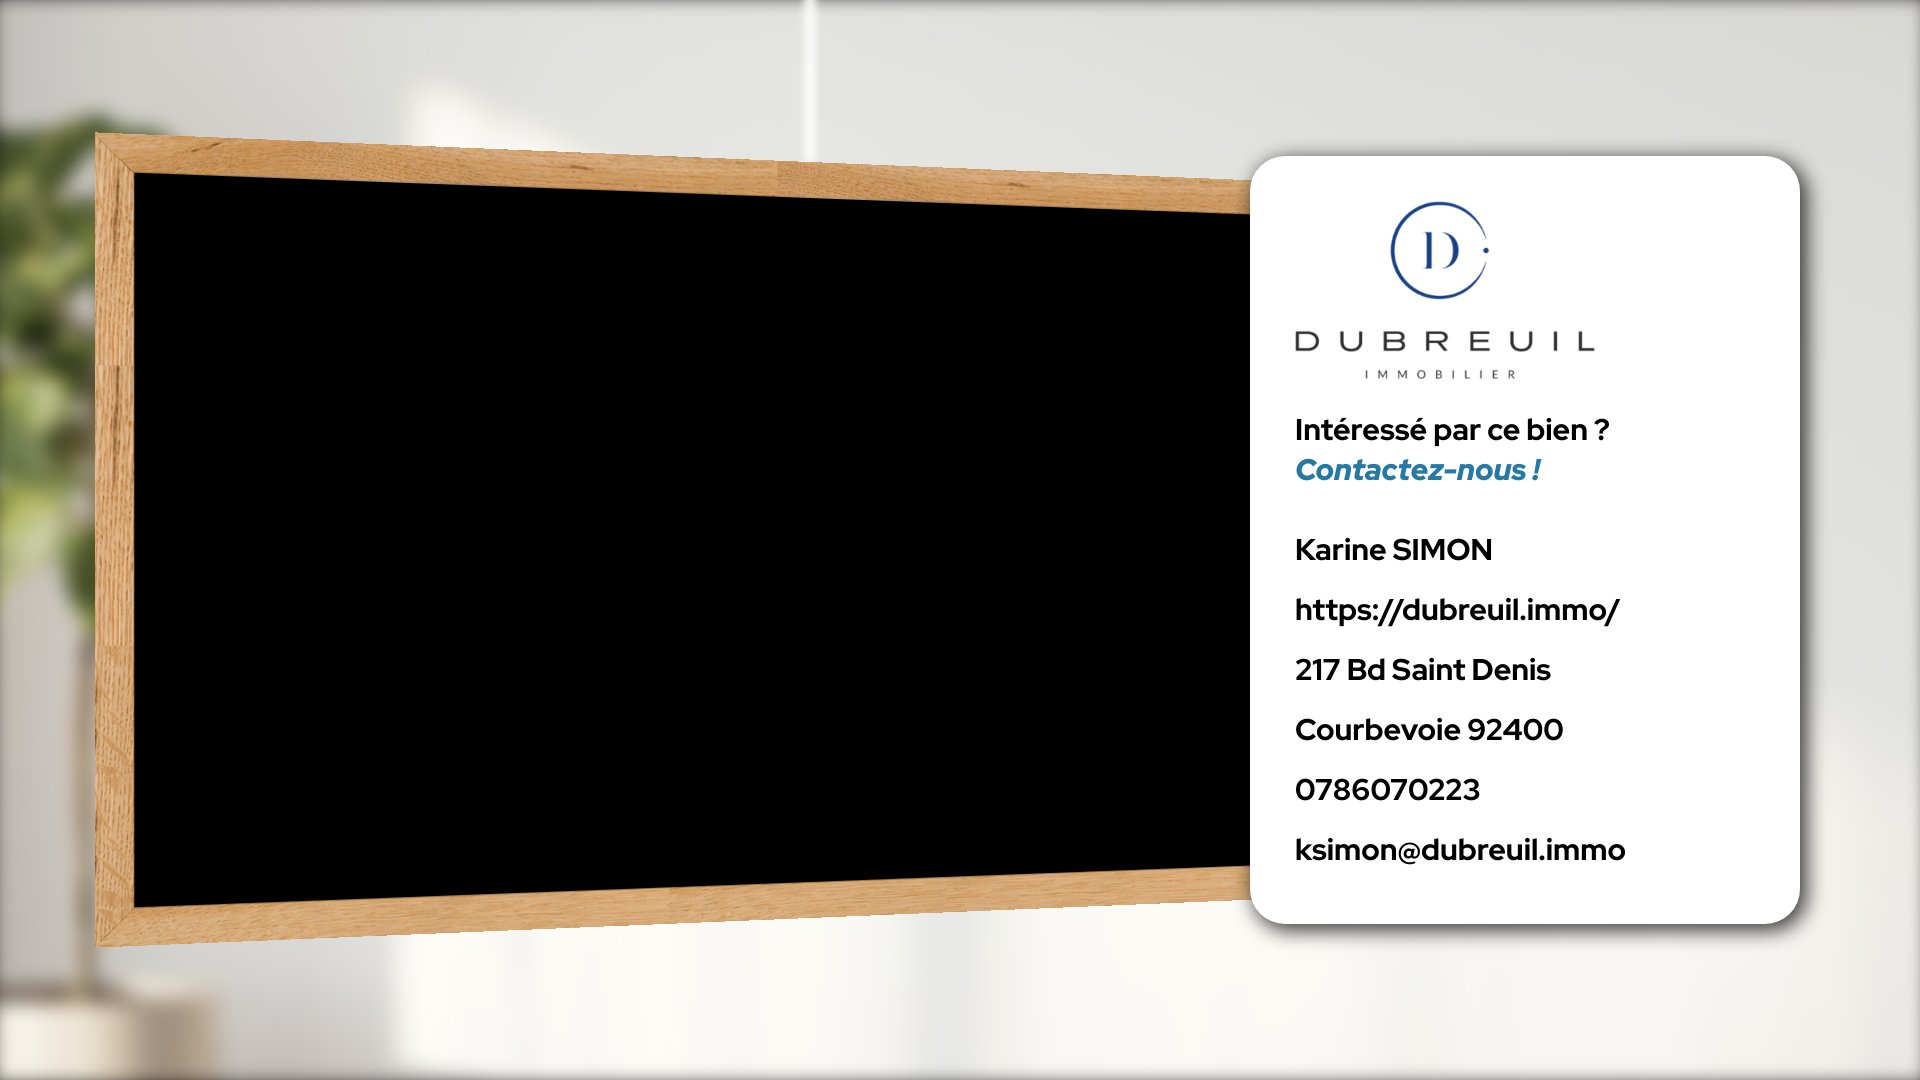Click the city line 'Courbevoie 92400'
The width and height of the screenshot is (1920, 1080).
1428,730
